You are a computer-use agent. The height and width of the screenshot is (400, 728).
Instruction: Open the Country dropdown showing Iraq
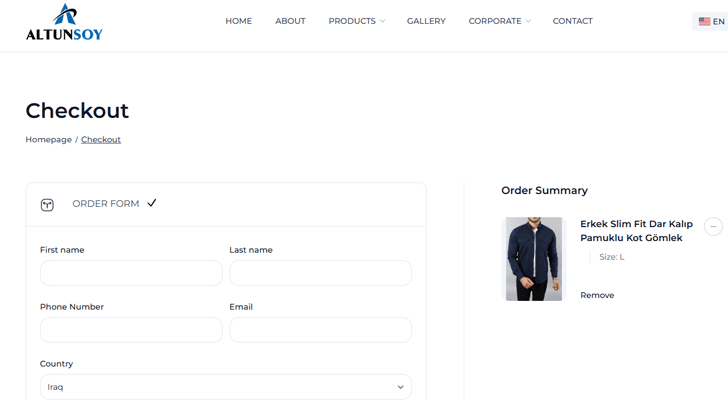[x=226, y=387]
